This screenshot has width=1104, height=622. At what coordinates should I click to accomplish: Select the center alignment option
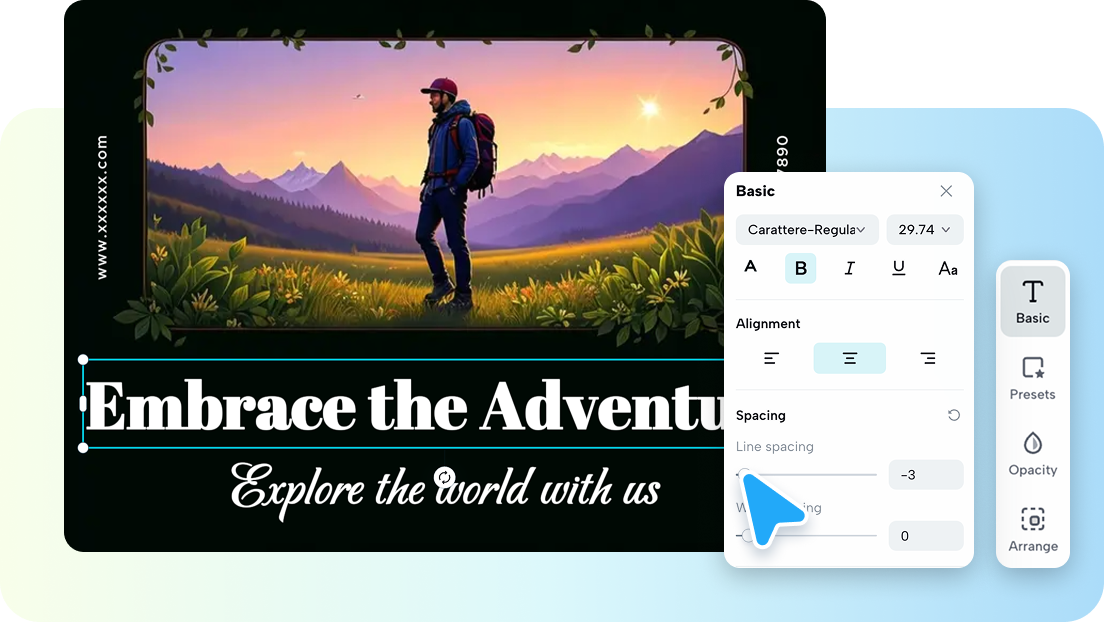point(849,358)
